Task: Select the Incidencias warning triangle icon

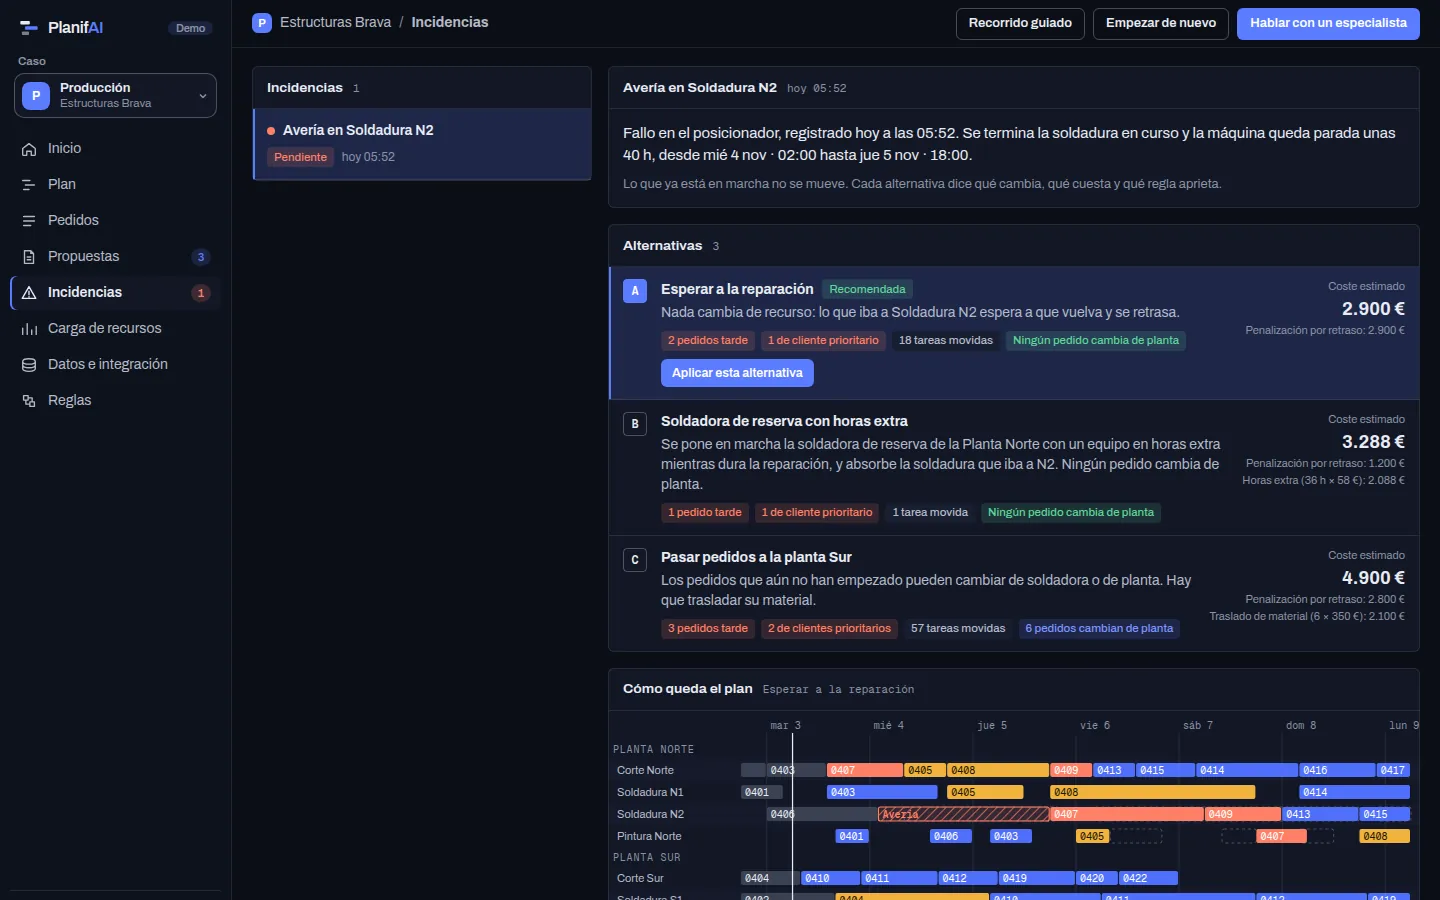Action: (x=29, y=292)
